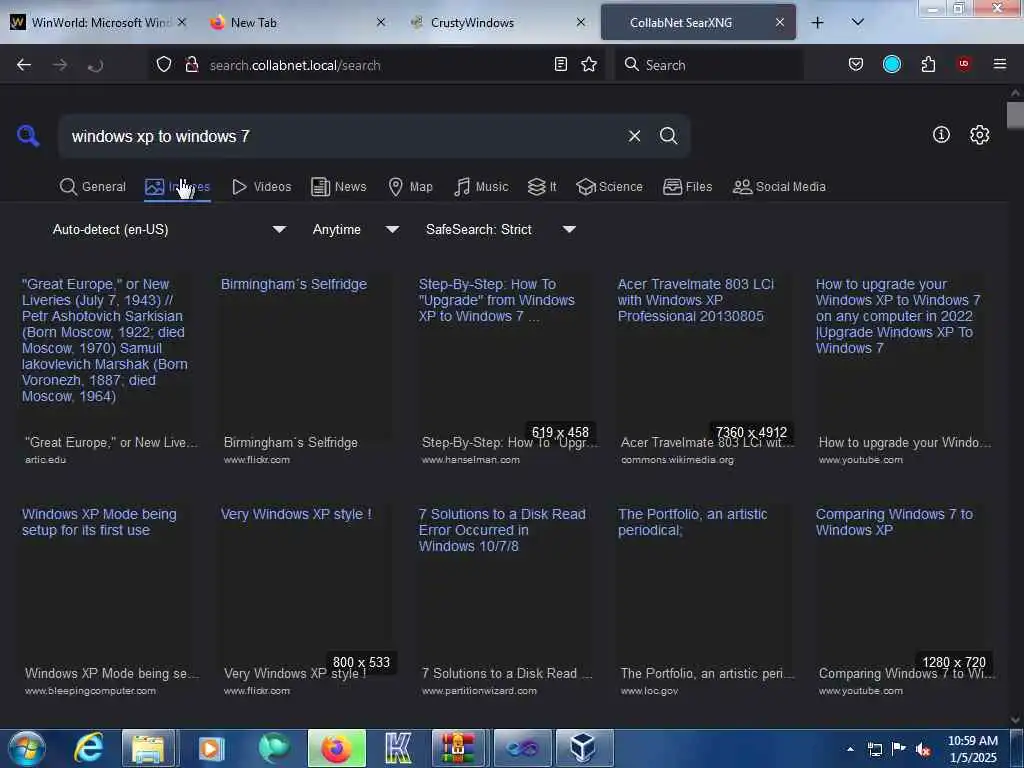The width and height of the screenshot is (1024, 768).
Task: Open SearXNG preferences gear icon
Action: pos(979,135)
